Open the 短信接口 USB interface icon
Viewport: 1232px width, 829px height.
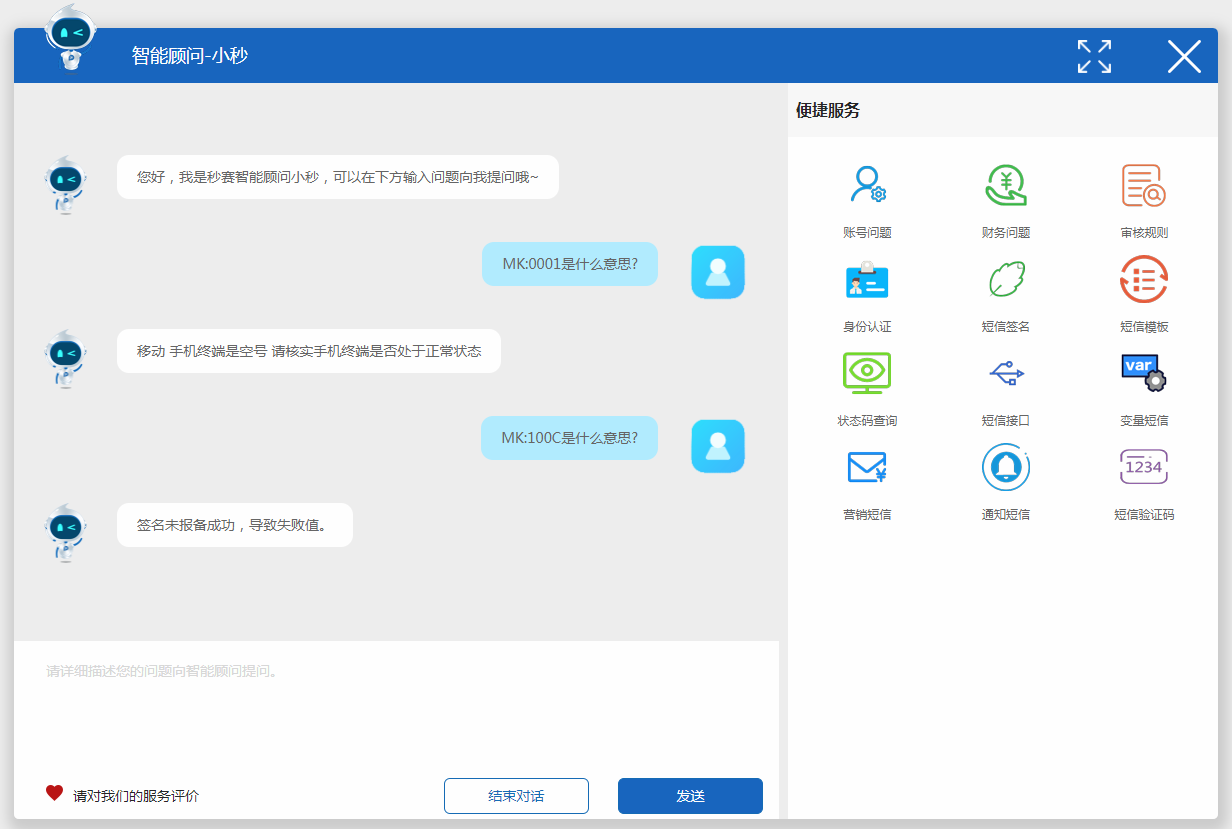[x=1006, y=374]
